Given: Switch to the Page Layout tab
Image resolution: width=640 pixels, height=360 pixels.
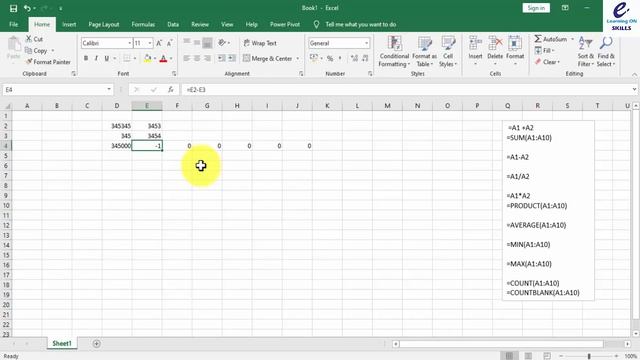Looking at the screenshot, I should tap(104, 24).
